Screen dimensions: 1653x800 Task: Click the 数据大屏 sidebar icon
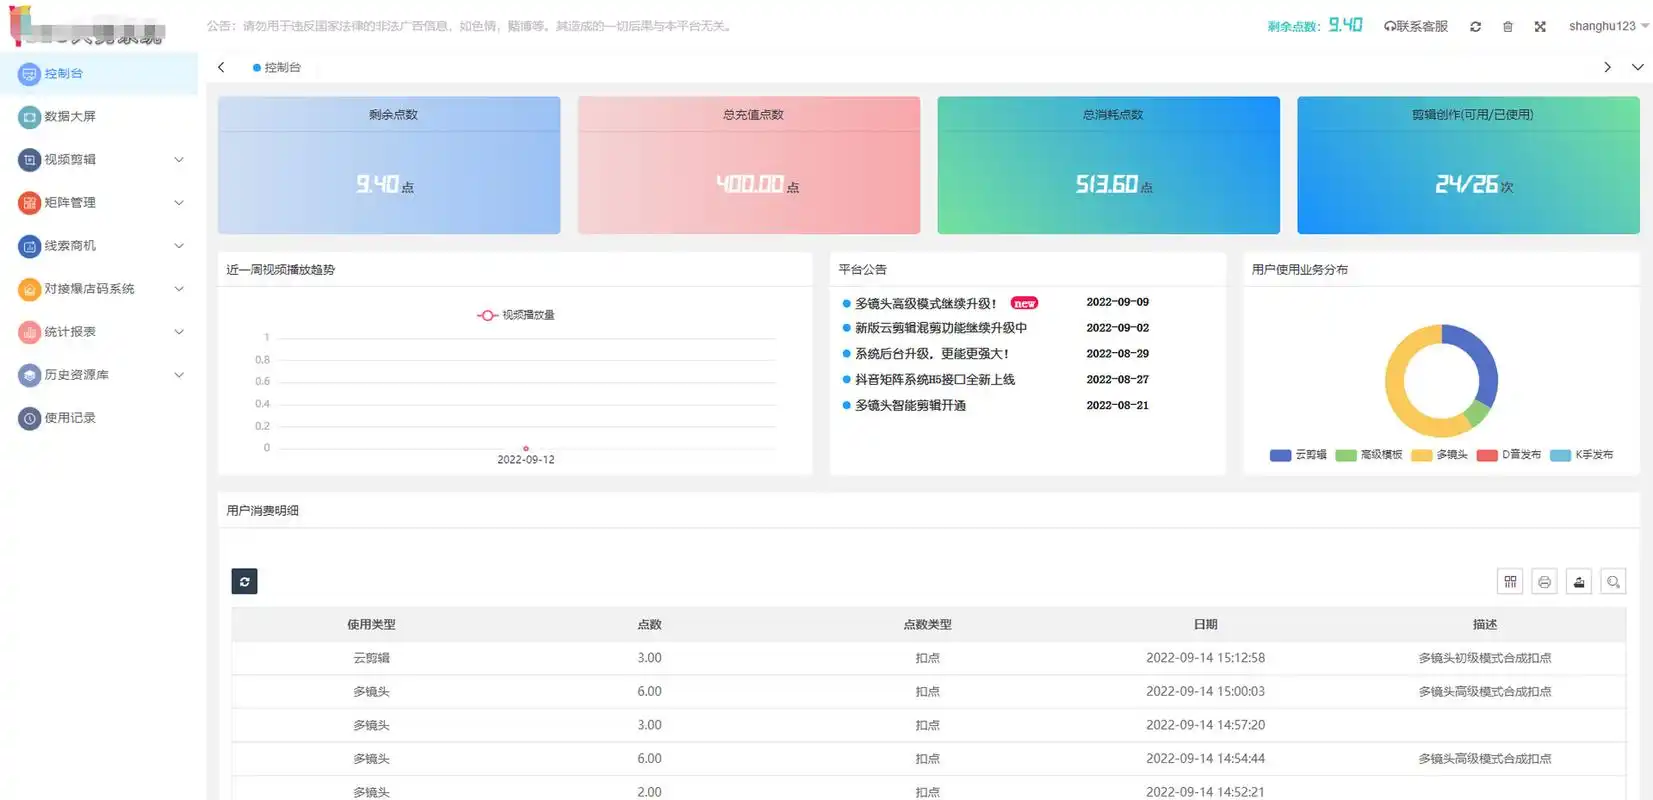[29, 117]
